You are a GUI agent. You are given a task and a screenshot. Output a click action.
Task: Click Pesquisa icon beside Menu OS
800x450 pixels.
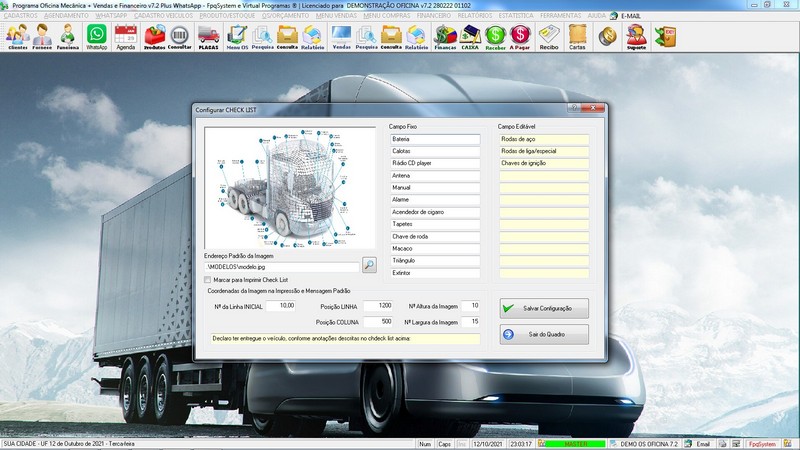click(262, 37)
